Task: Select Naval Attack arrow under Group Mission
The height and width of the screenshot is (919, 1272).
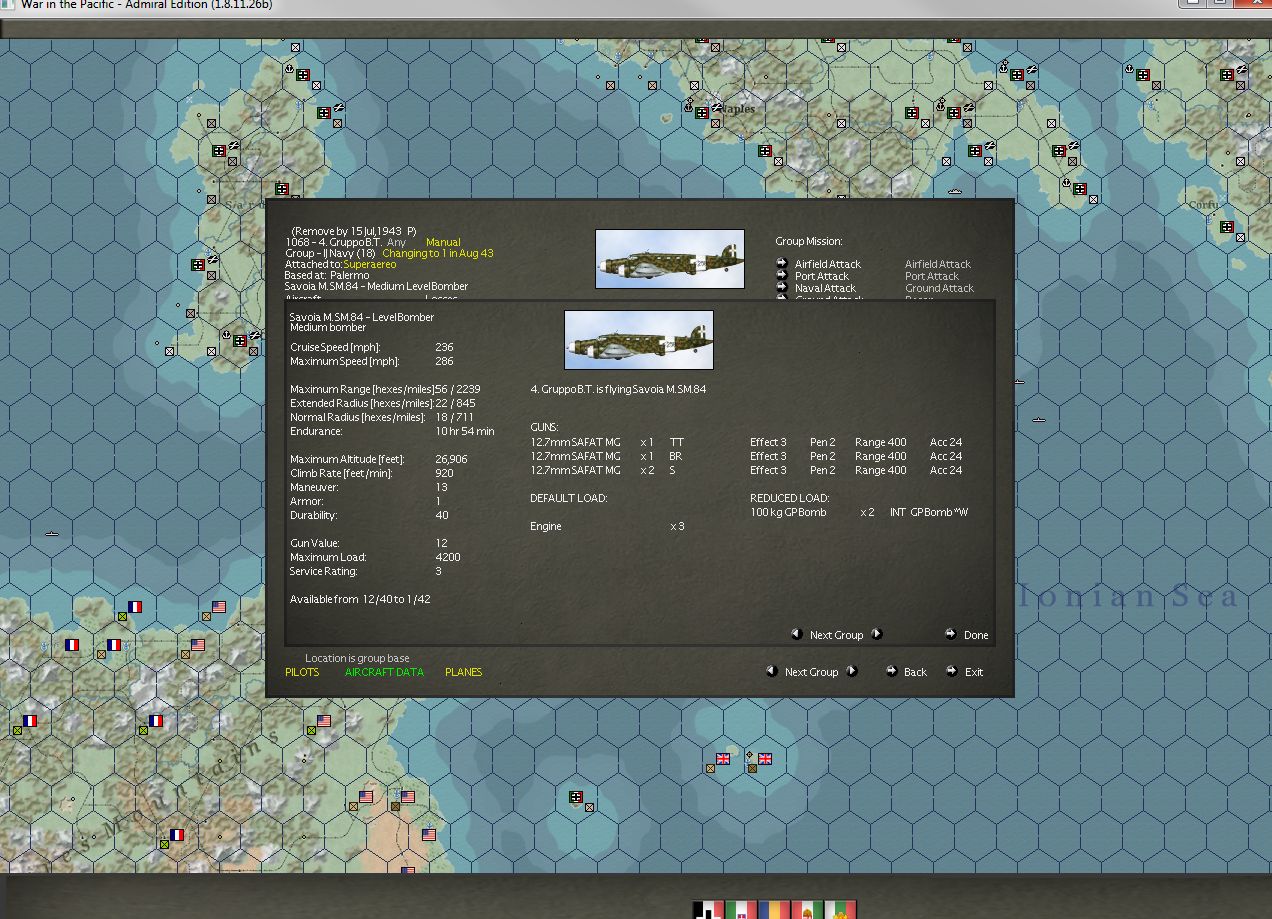Action: click(782, 288)
